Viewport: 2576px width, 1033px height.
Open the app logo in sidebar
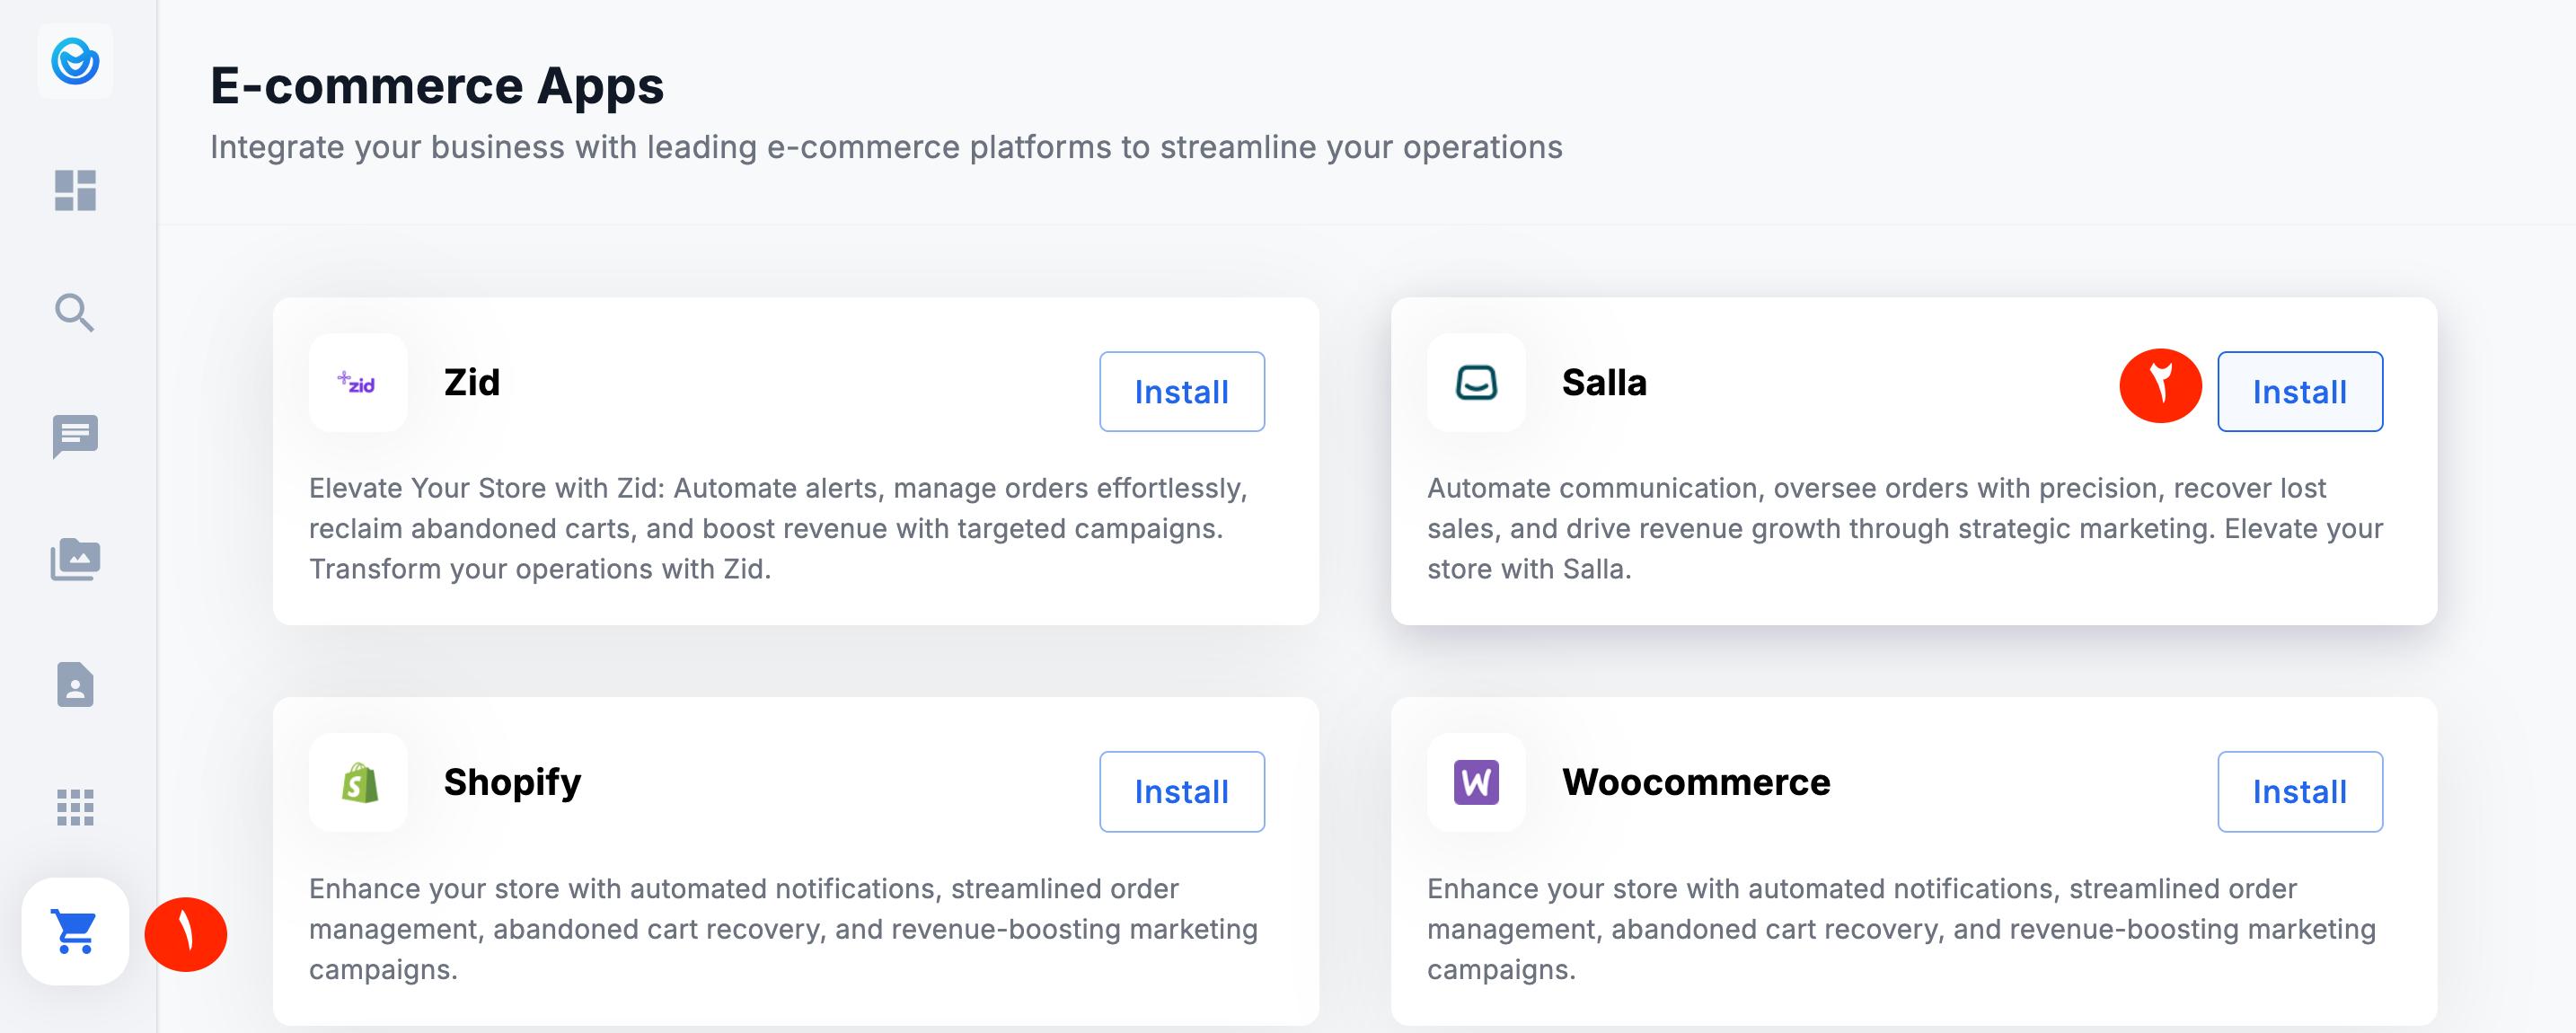point(75,62)
